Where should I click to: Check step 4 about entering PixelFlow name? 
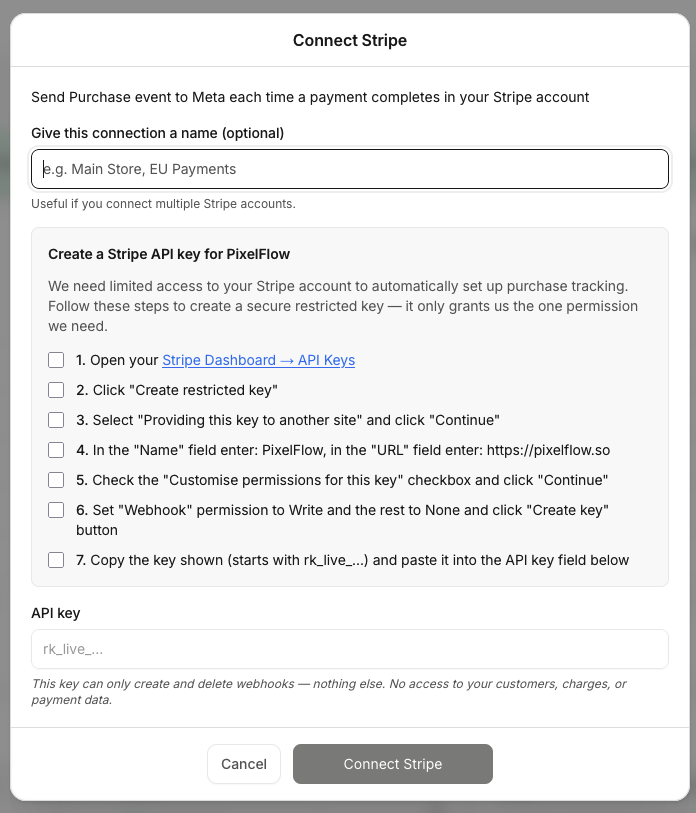pyautogui.click(x=56, y=450)
